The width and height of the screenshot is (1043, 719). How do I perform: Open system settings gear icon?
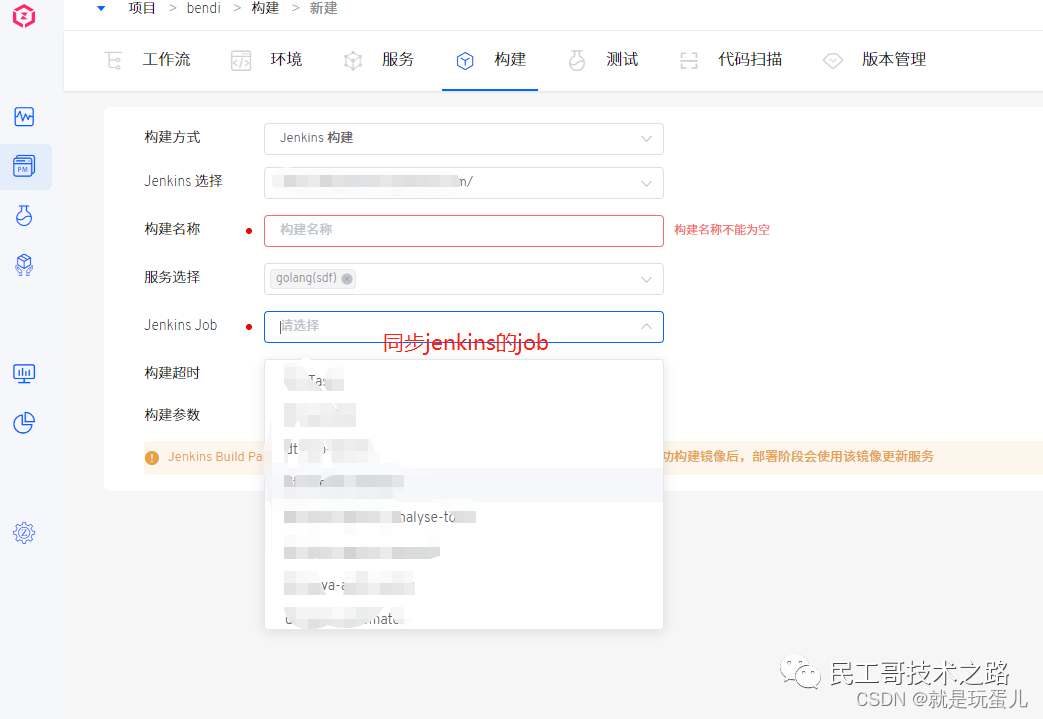tap(25, 533)
